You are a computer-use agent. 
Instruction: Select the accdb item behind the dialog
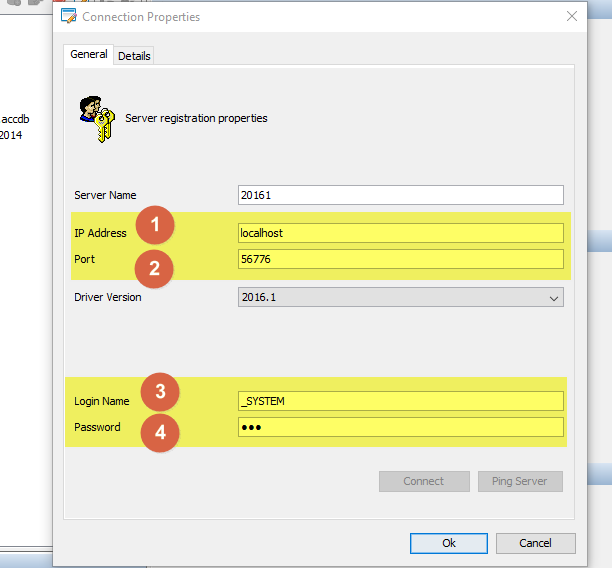15,119
